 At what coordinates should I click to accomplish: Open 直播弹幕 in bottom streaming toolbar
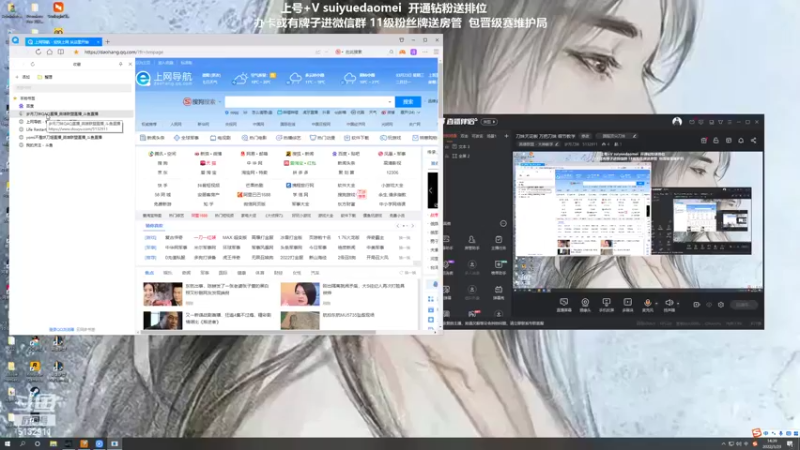pos(563,305)
